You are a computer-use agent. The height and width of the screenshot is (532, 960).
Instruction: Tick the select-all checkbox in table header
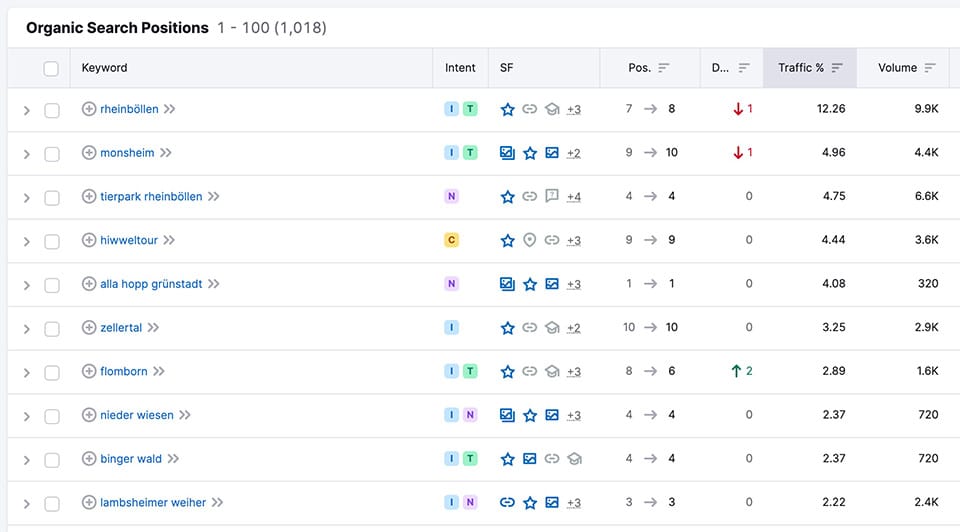tap(51, 68)
